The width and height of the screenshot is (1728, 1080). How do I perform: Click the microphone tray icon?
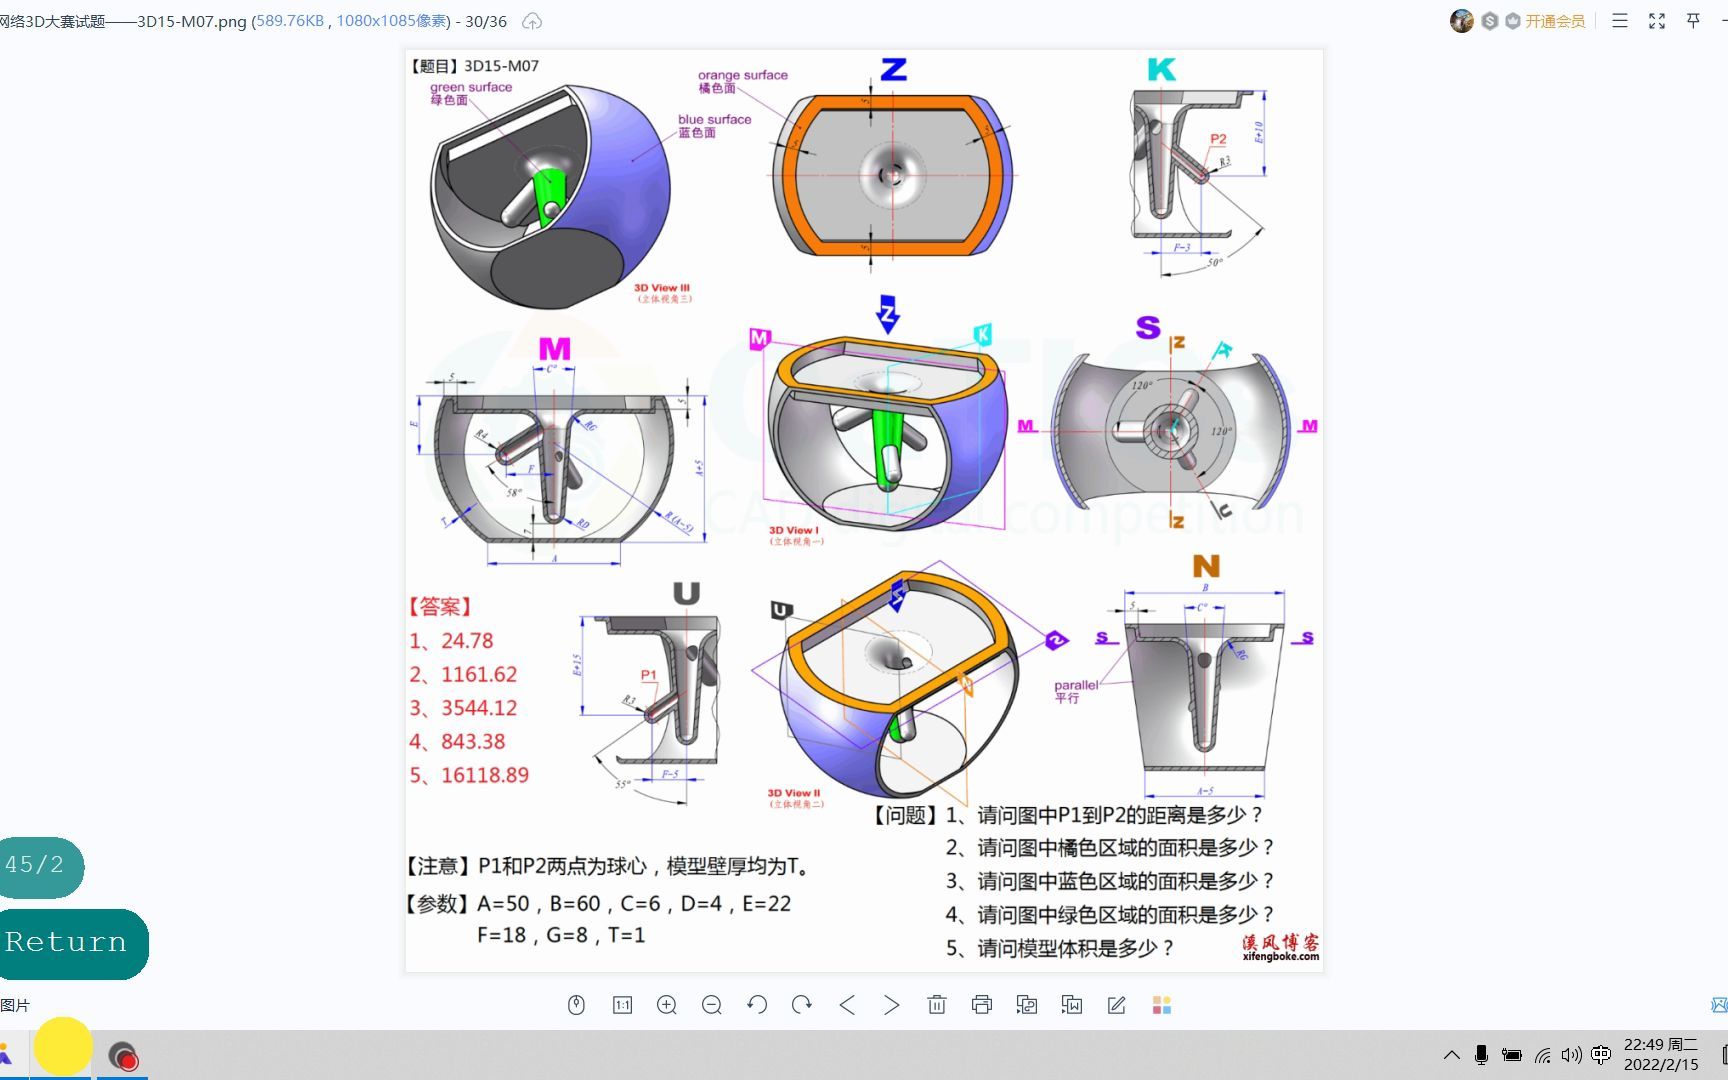point(1482,1055)
